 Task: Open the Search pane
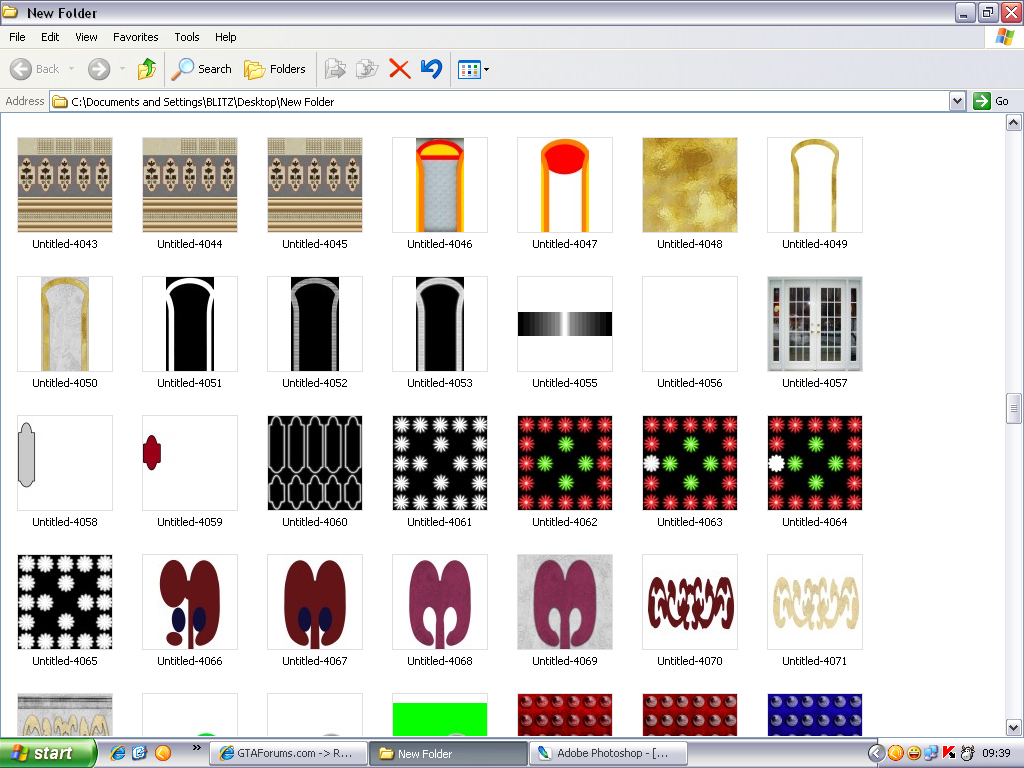point(201,69)
